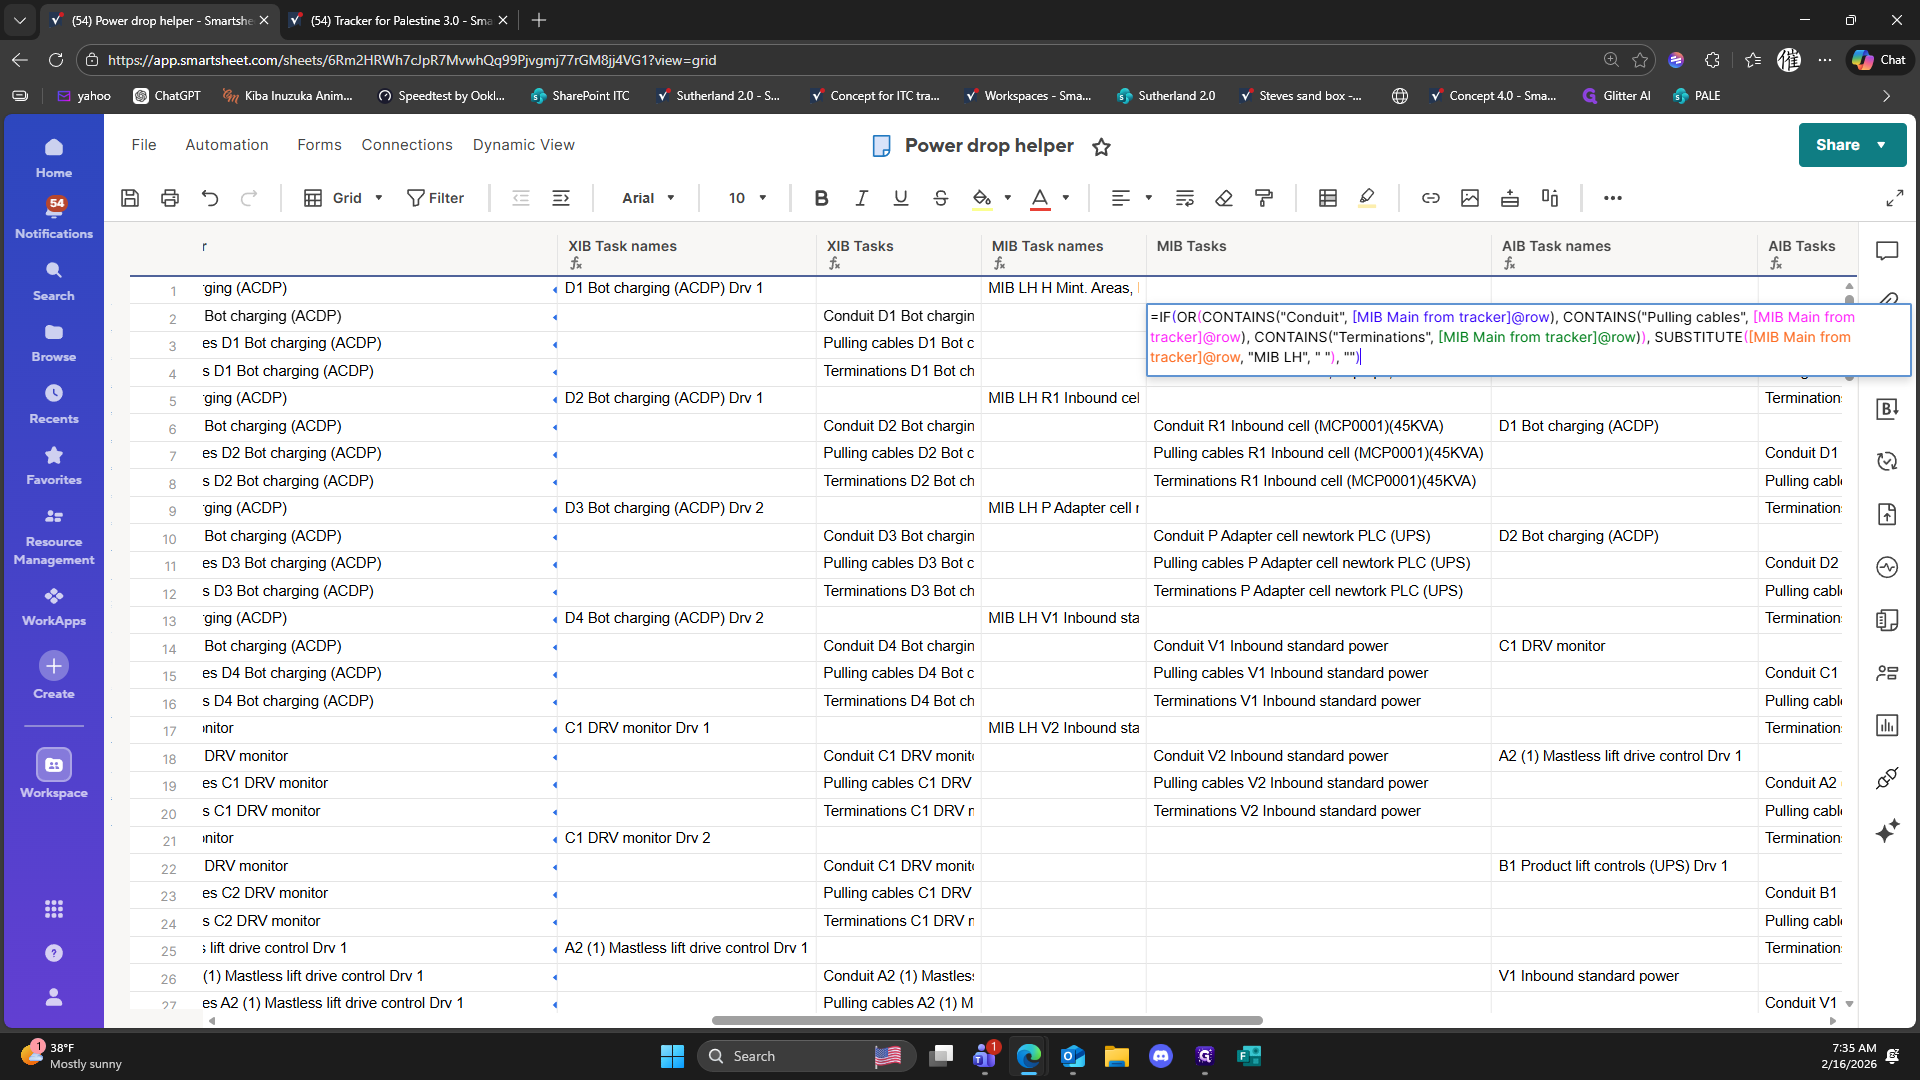Screen dimensions: 1920x1080
Task: Click the Save icon in toolbar
Action: pos(130,198)
